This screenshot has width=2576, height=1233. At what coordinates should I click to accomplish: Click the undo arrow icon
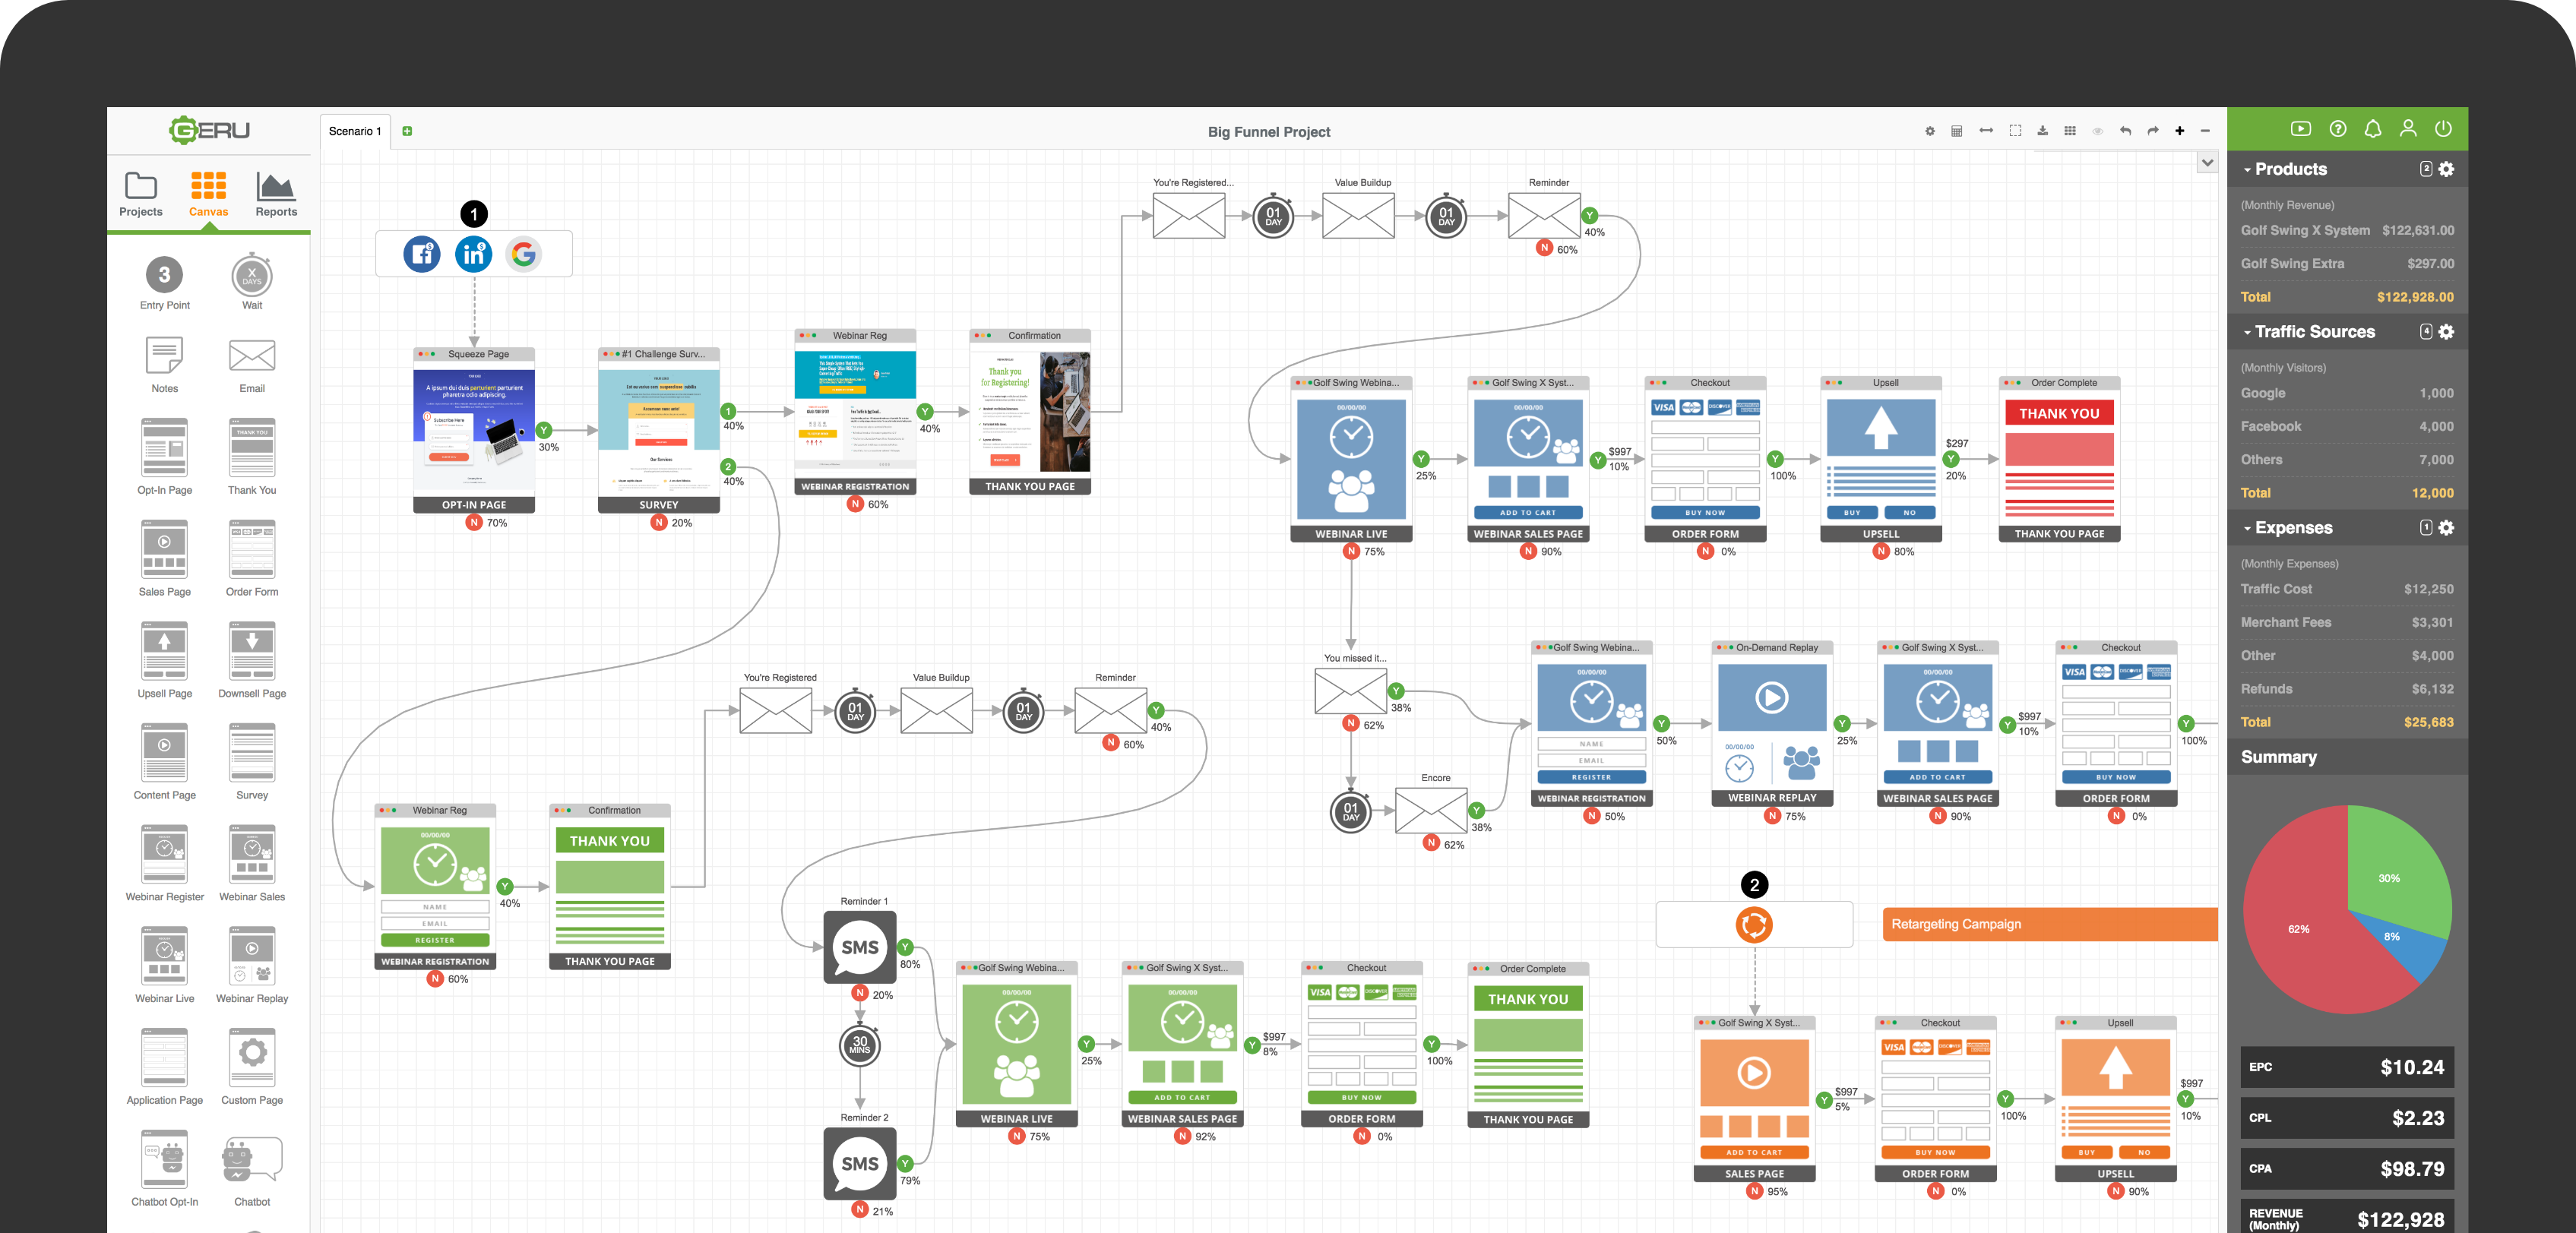(x=2125, y=131)
